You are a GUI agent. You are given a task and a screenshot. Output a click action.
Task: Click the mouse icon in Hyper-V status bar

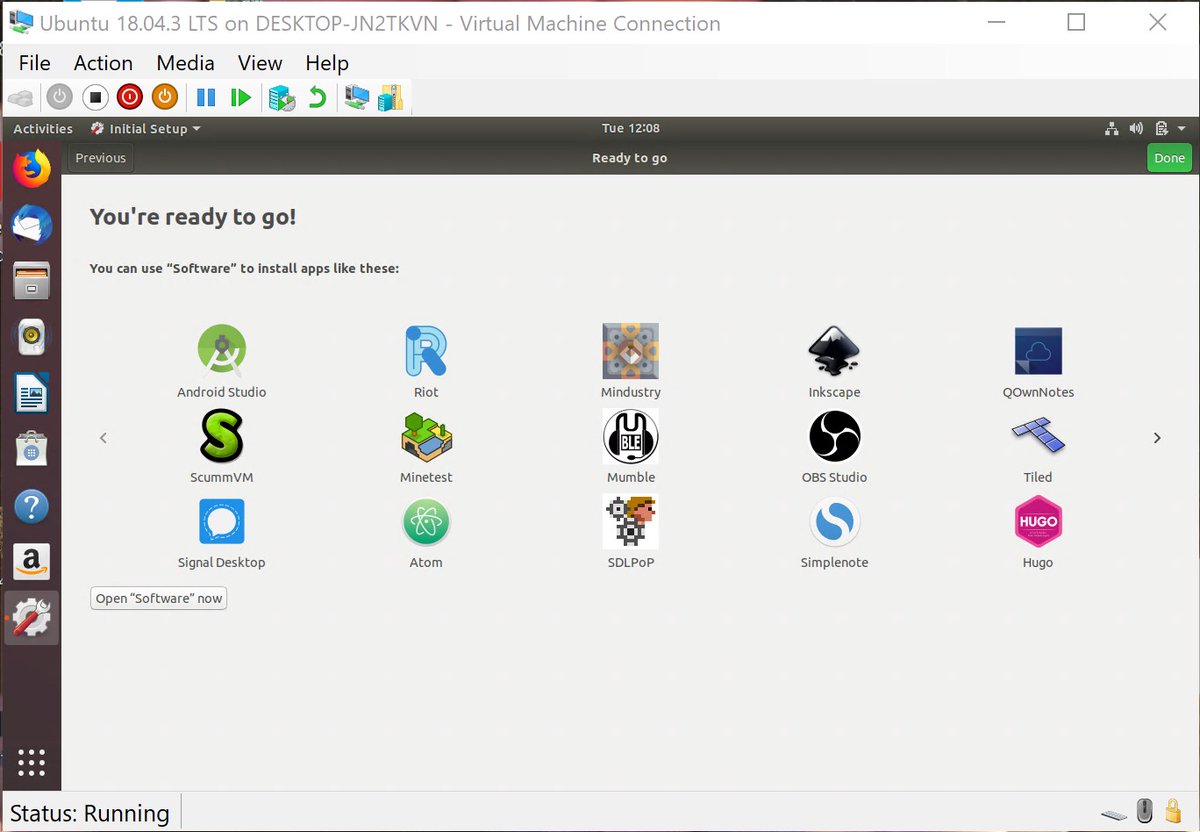pyautogui.click(x=1145, y=812)
